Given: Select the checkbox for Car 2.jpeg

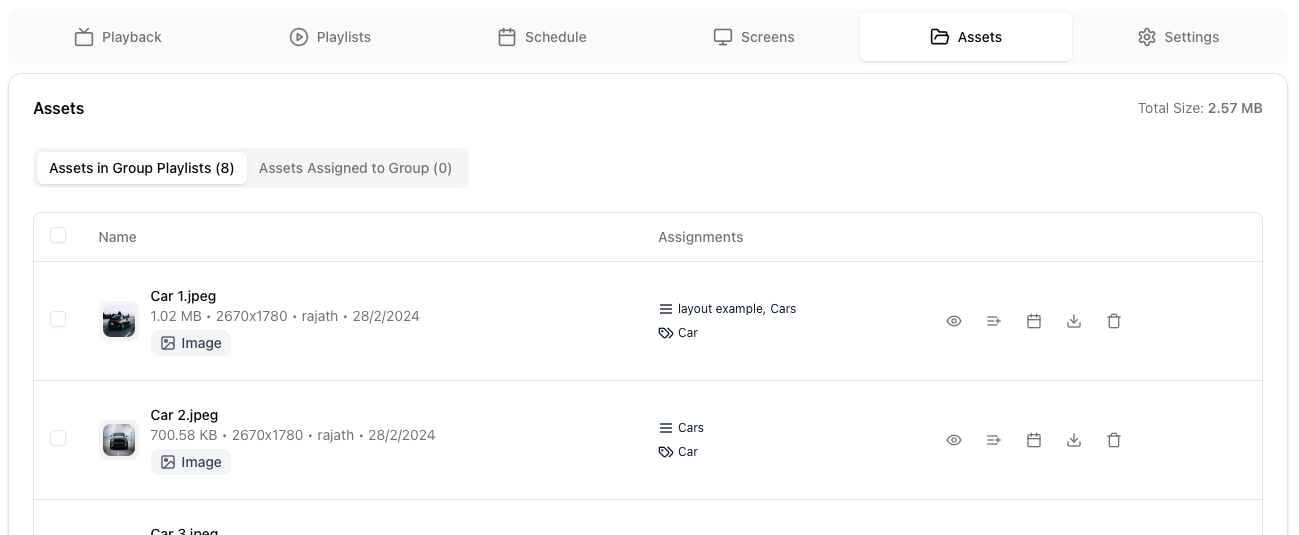Looking at the screenshot, I should tap(58, 438).
